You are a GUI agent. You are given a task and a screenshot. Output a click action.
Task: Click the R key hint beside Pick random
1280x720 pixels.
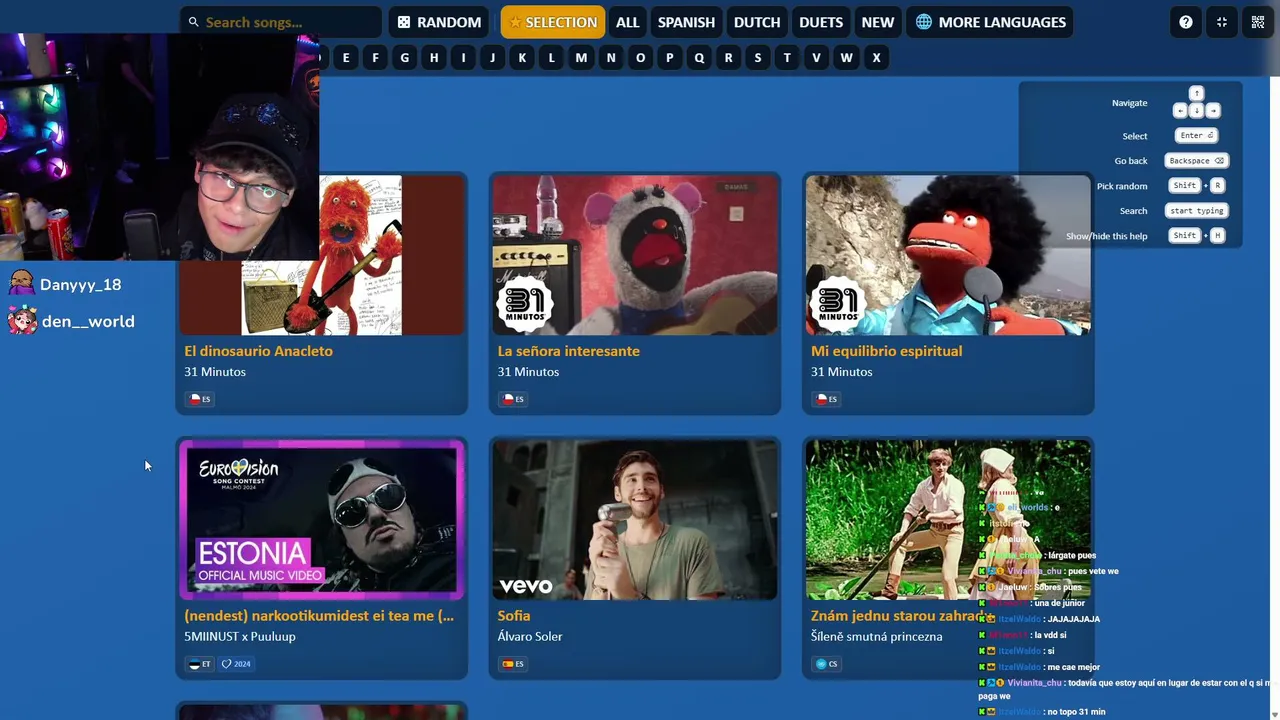click(1217, 186)
